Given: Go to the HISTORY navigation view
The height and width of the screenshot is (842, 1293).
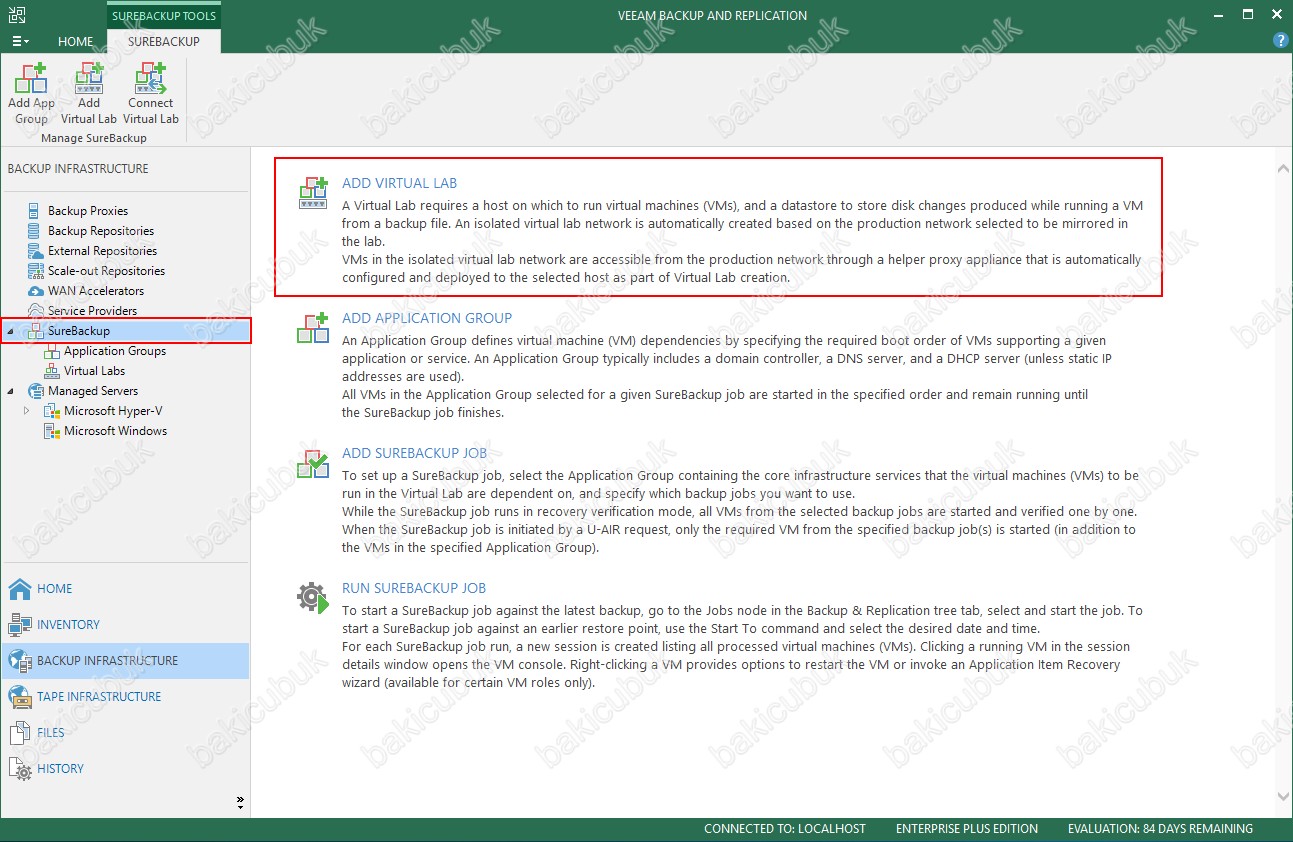Looking at the screenshot, I should point(125,769).
